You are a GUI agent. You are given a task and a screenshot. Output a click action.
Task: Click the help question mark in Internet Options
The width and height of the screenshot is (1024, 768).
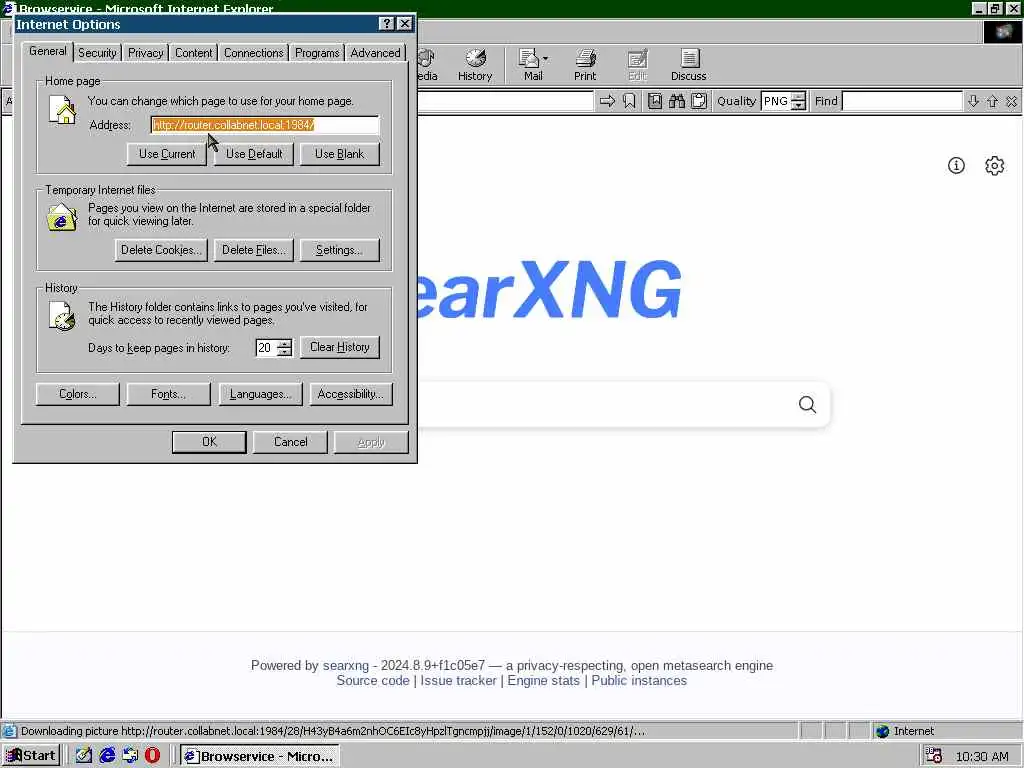pos(387,24)
